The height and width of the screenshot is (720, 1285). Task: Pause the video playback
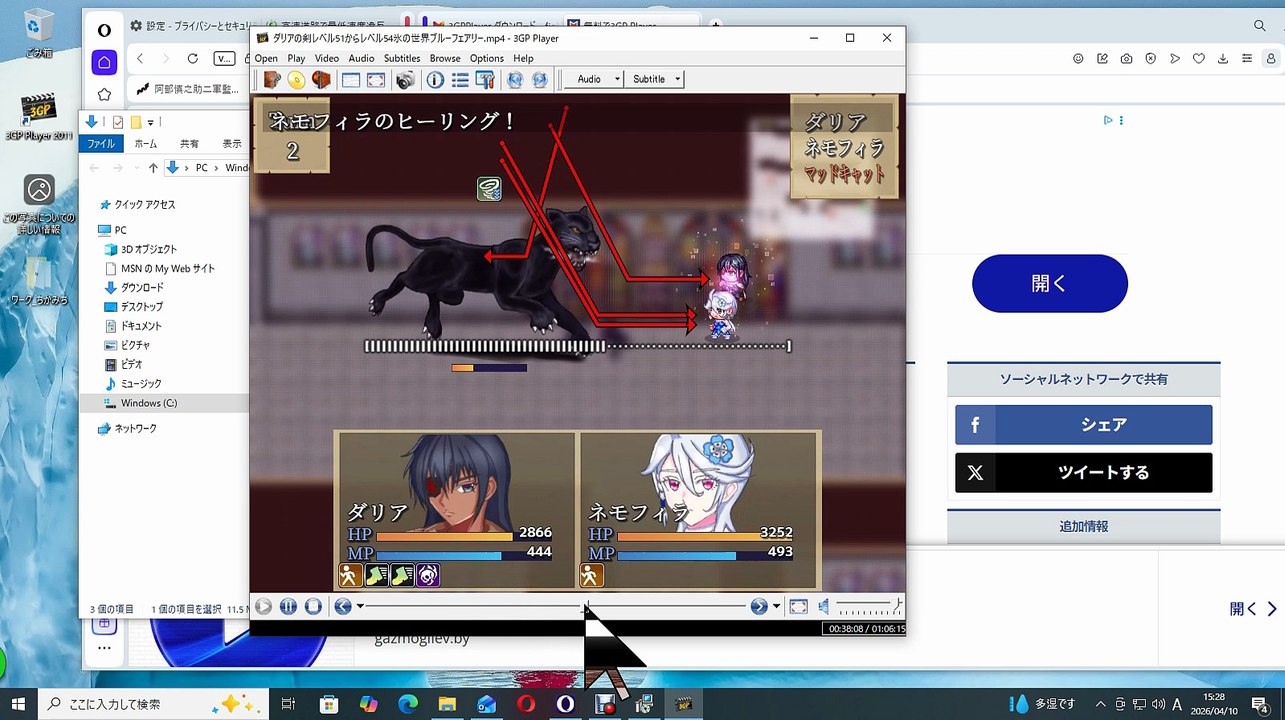[288, 606]
